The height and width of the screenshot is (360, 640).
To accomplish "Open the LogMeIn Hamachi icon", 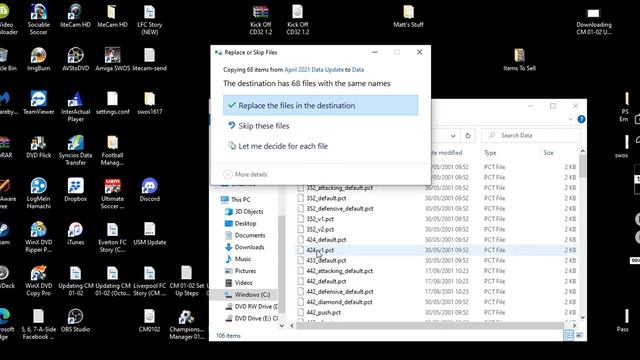I will pos(38,194).
